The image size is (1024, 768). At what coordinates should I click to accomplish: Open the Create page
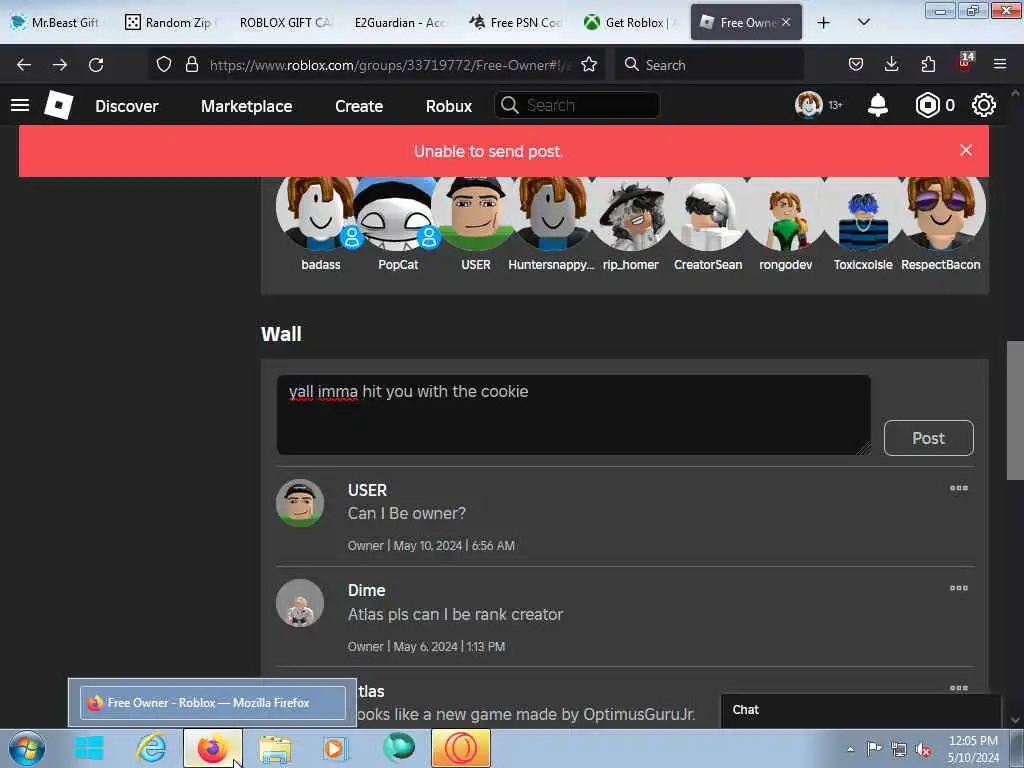pos(359,106)
